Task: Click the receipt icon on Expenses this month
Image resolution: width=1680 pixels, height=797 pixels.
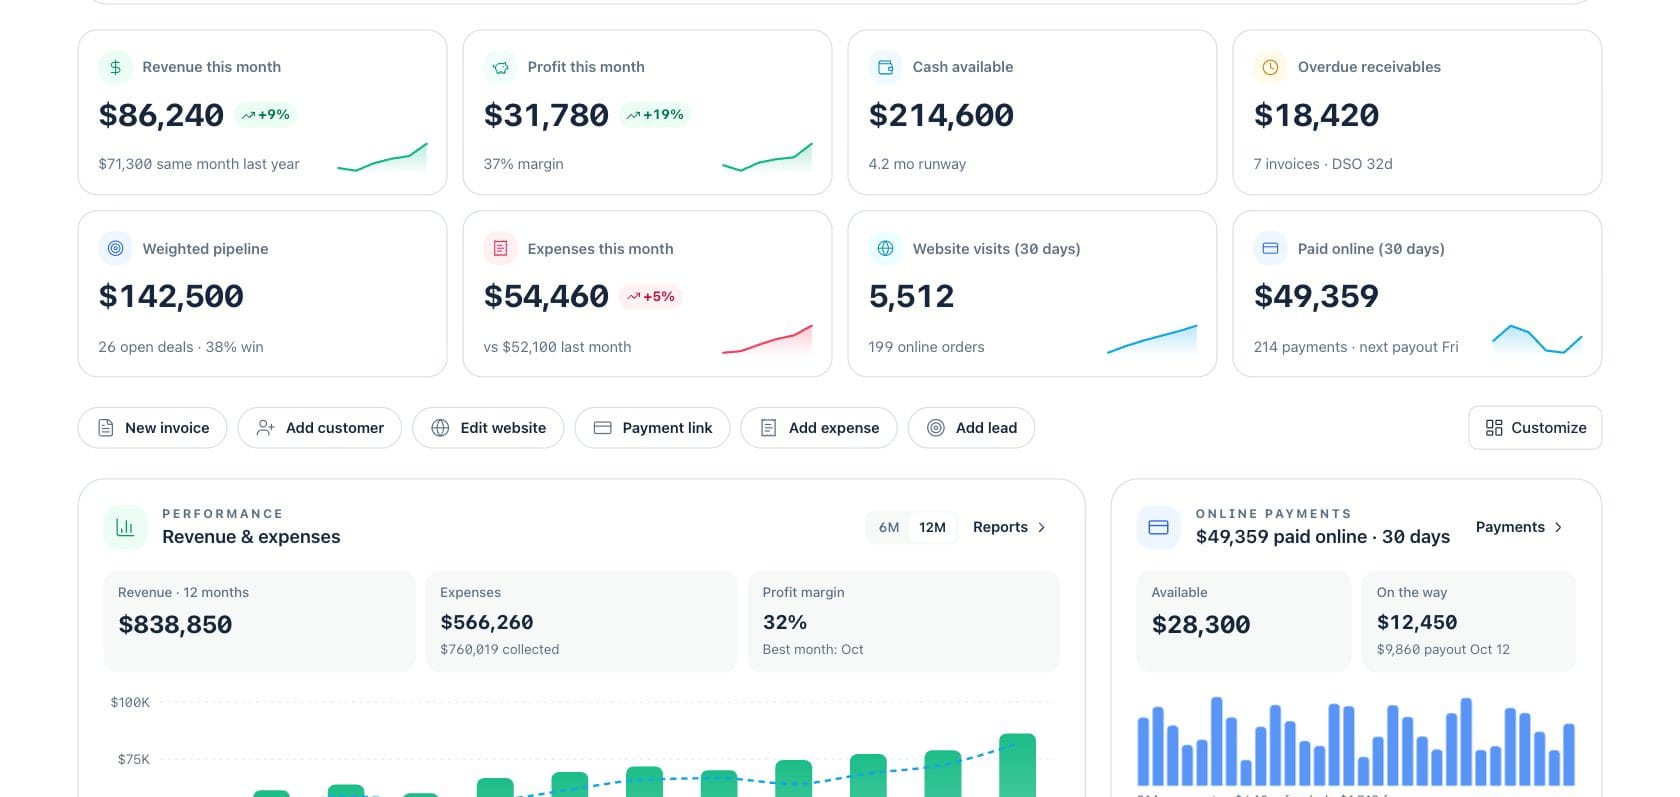Action: pyautogui.click(x=500, y=248)
